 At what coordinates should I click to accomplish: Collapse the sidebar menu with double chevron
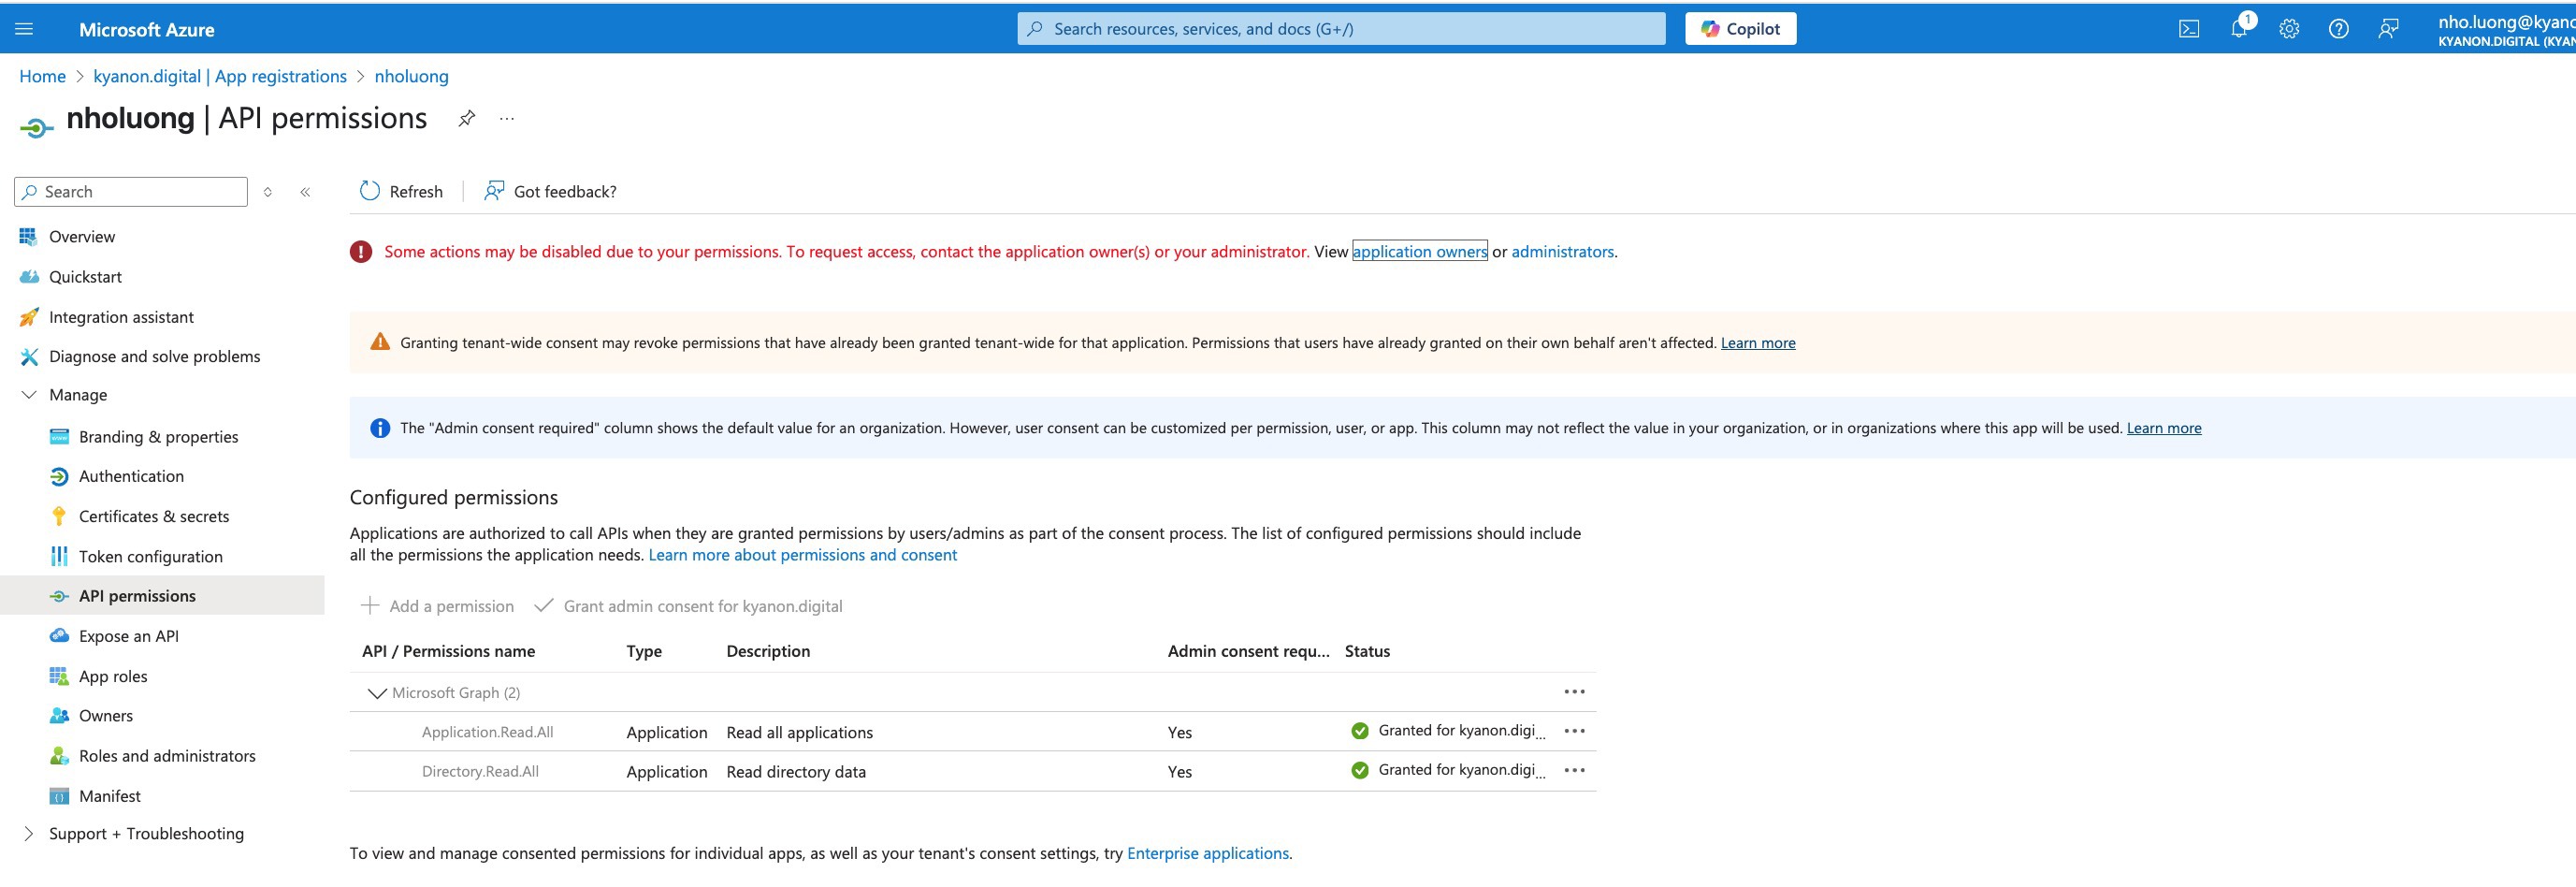click(305, 192)
